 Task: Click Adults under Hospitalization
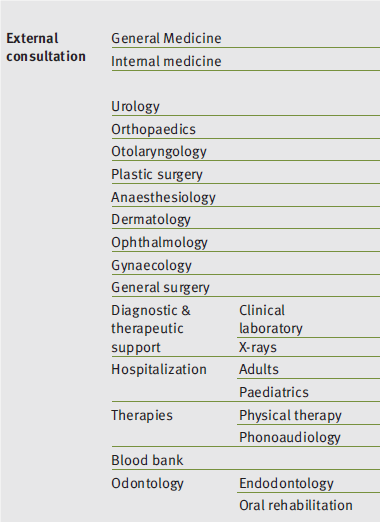point(259,369)
